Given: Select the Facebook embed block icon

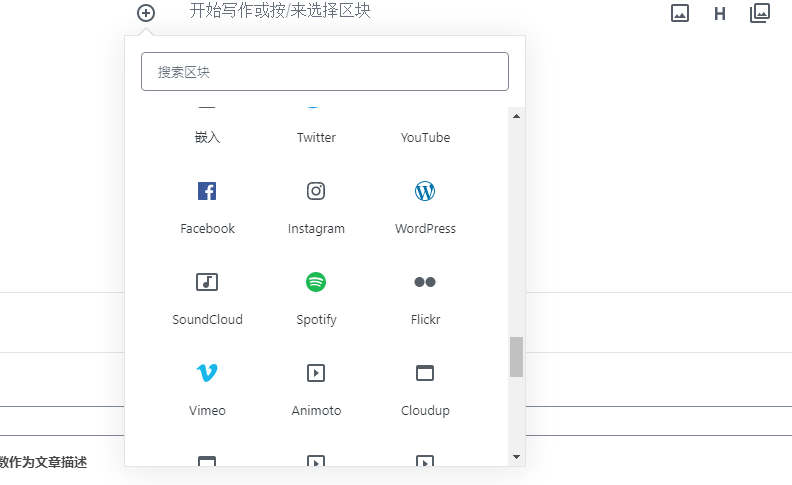Looking at the screenshot, I should (x=207, y=191).
